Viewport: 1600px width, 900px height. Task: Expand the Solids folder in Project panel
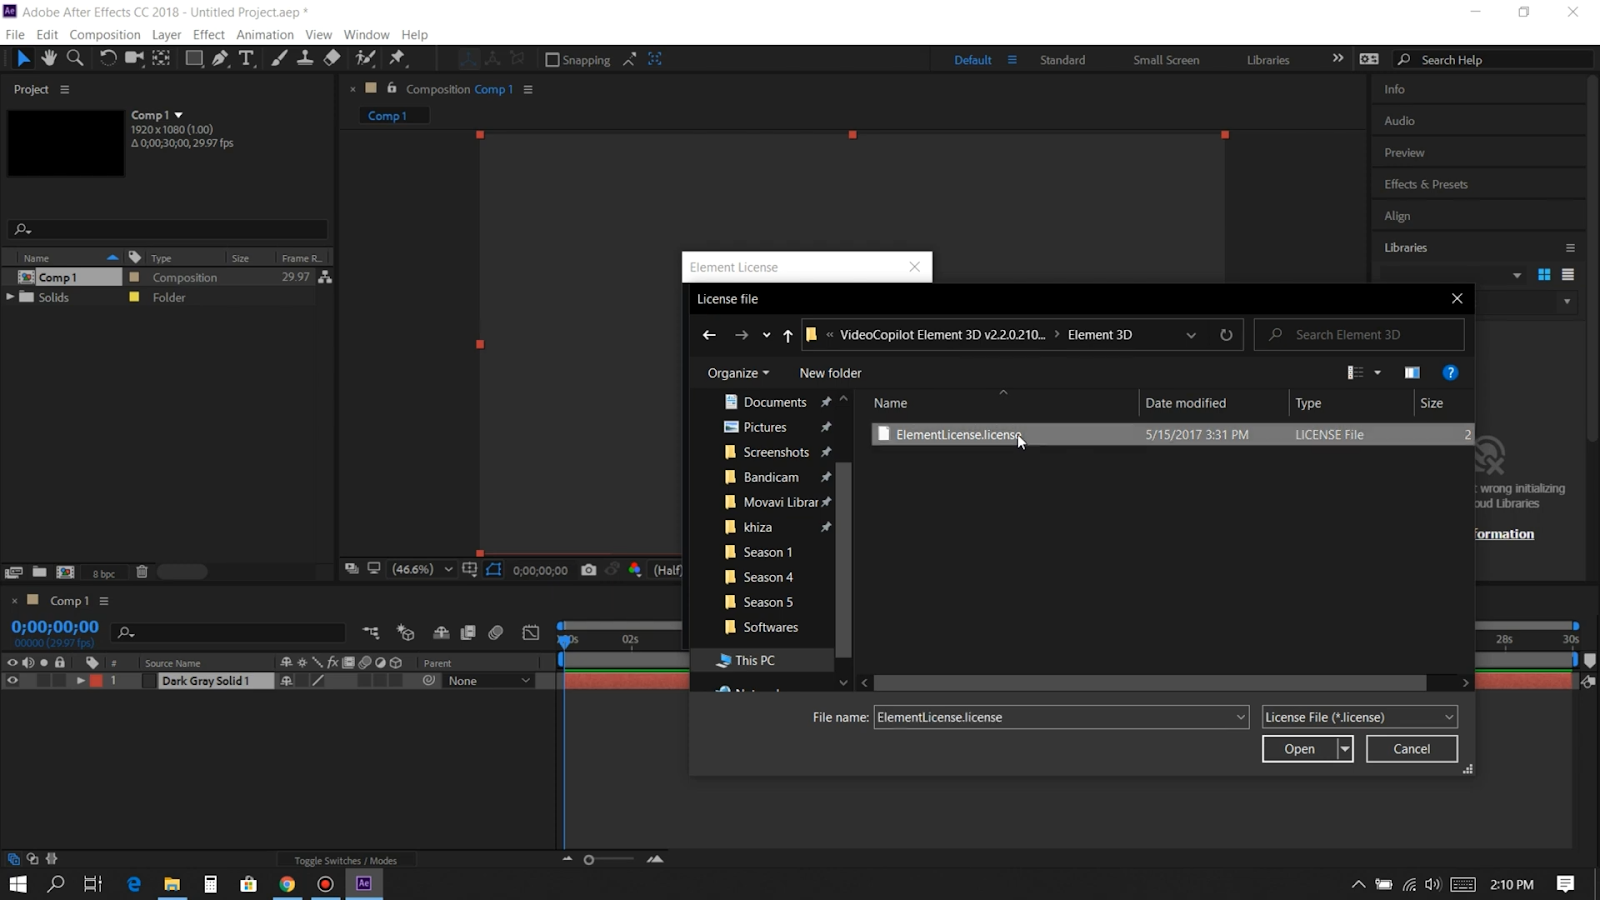tap(10, 297)
